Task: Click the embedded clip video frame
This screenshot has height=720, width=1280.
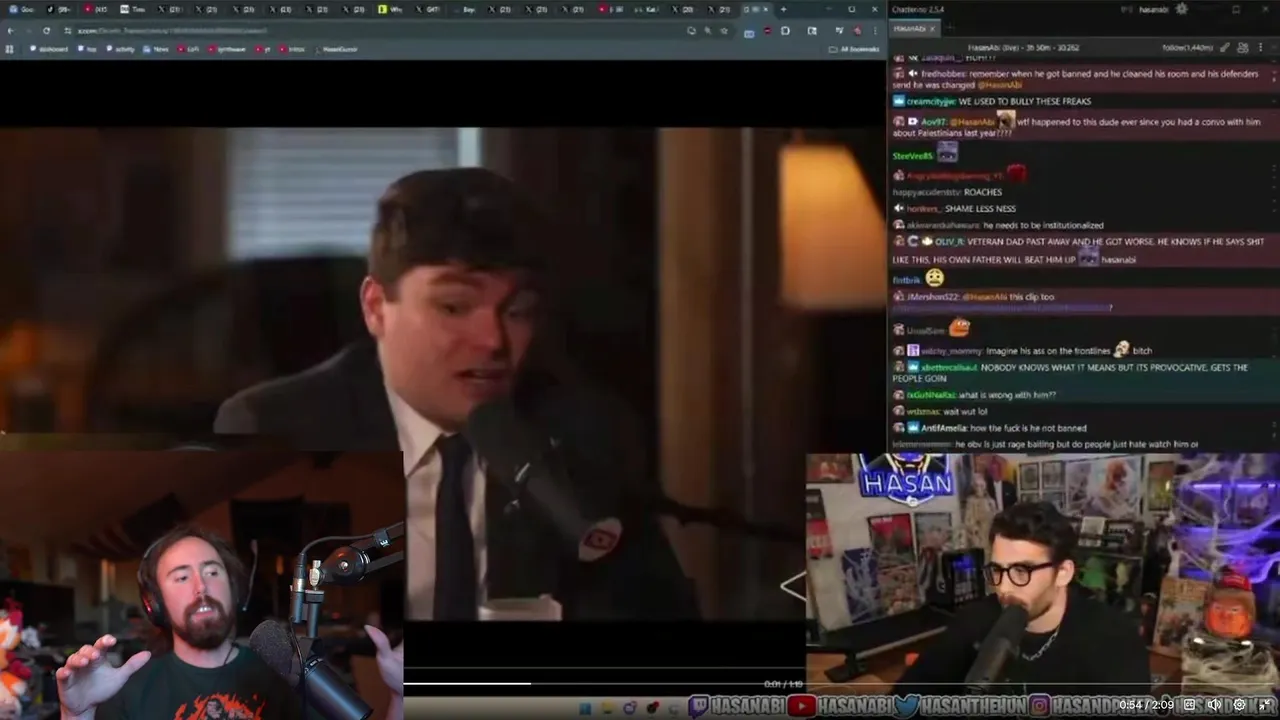Action: point(442,374)
